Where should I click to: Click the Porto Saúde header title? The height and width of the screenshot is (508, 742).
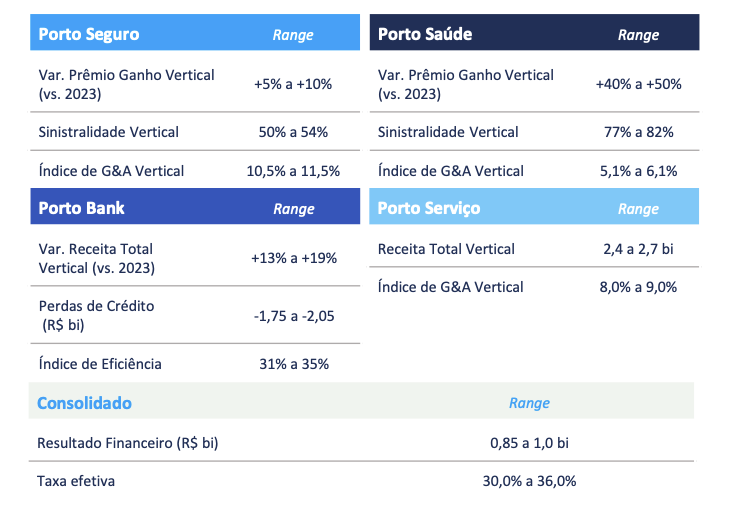(425, 34)
